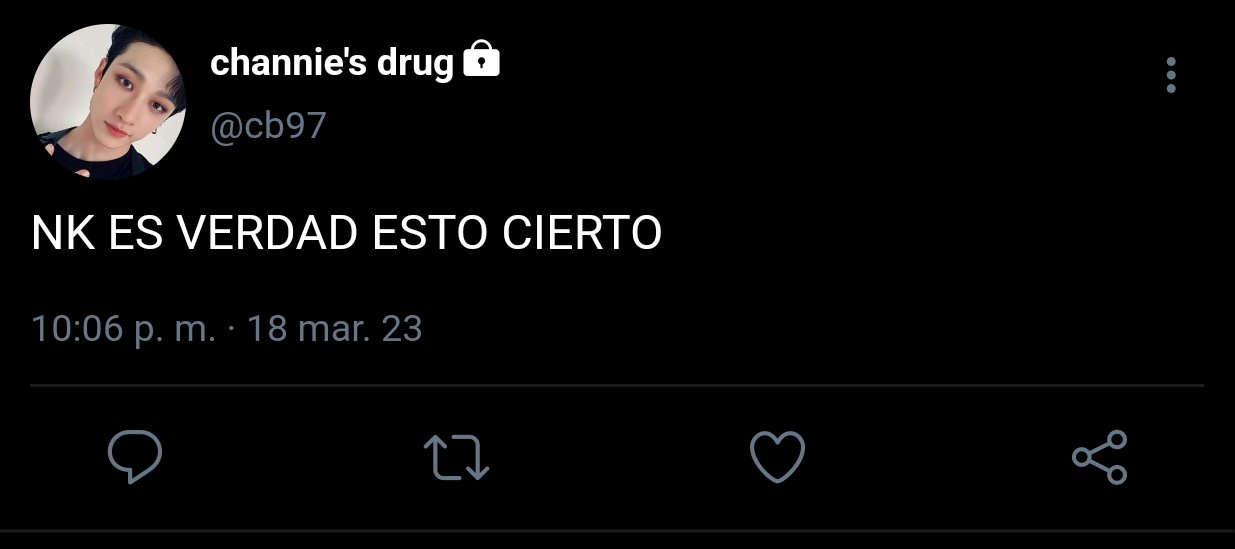View channie's drug profile picture

coord(109,103)
